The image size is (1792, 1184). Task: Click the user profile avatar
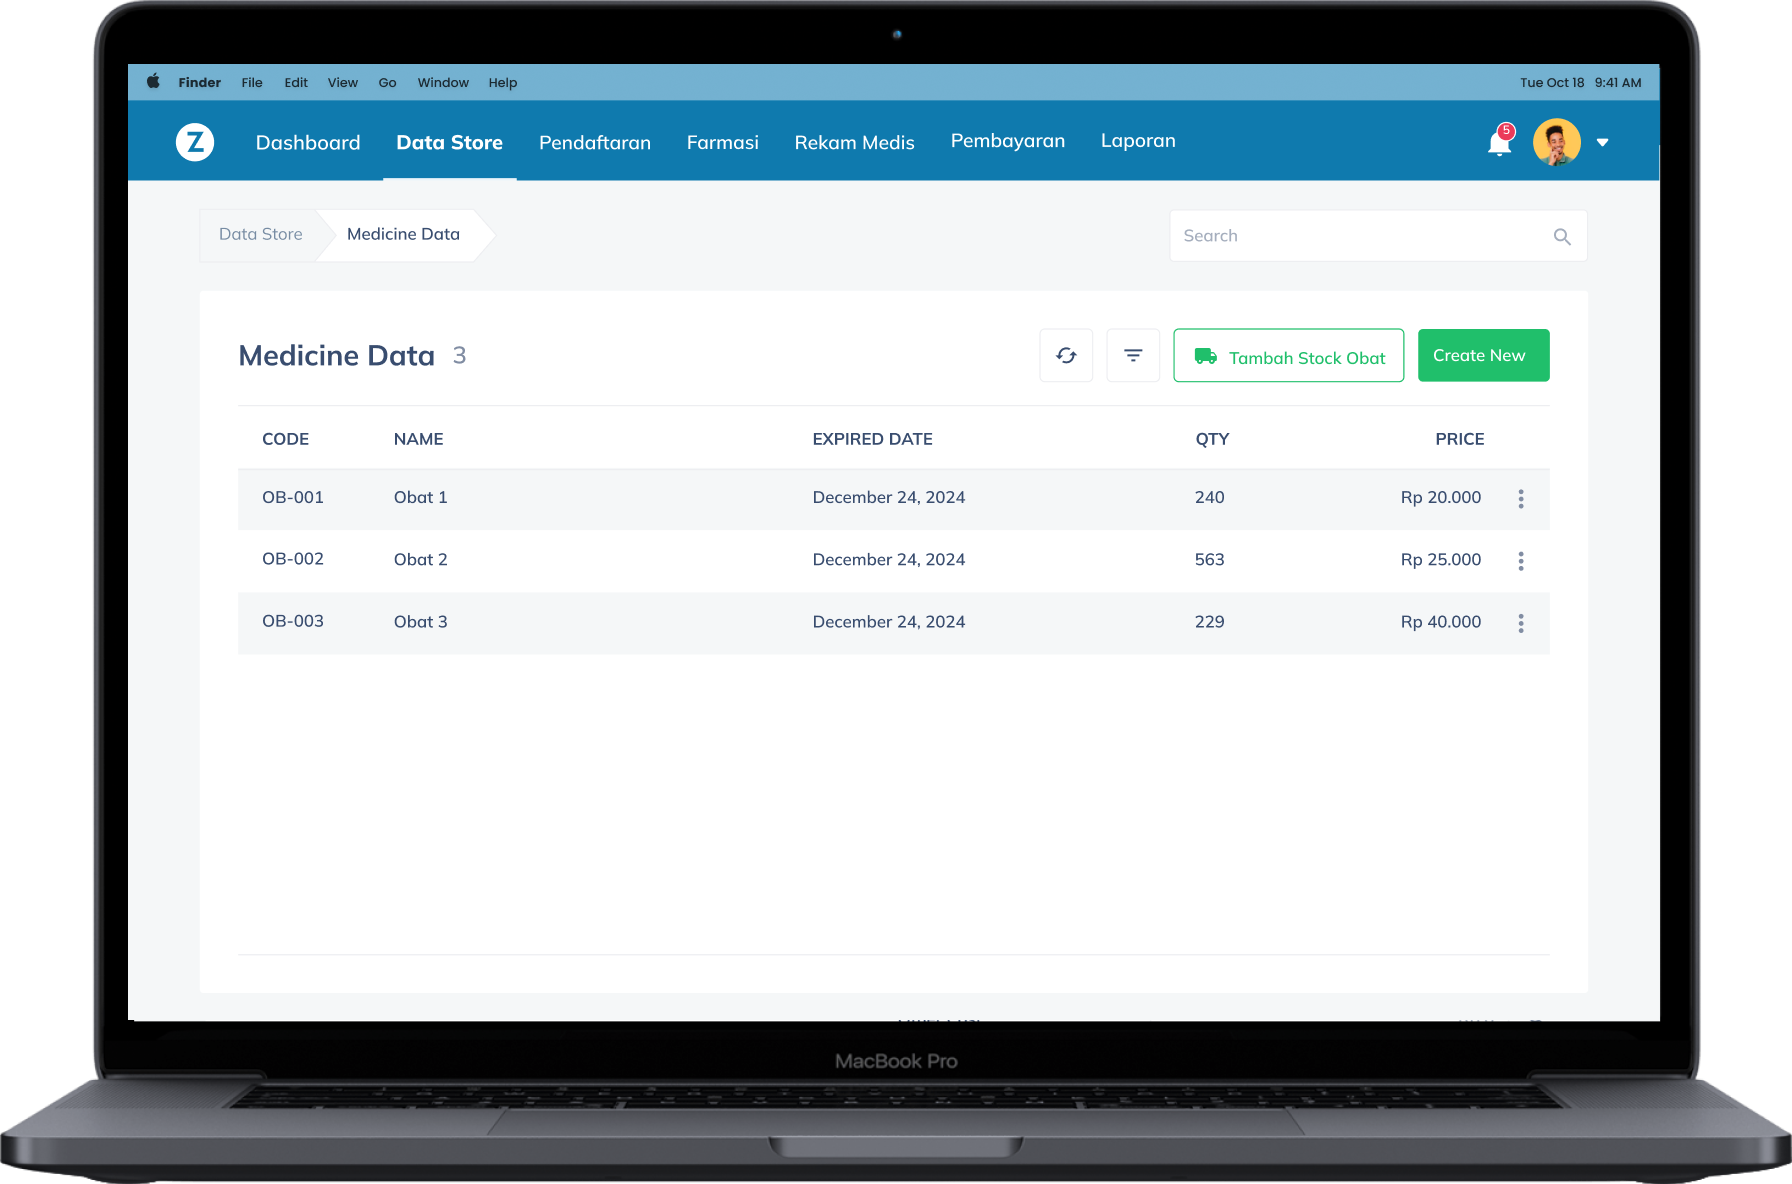[1556, 142]
